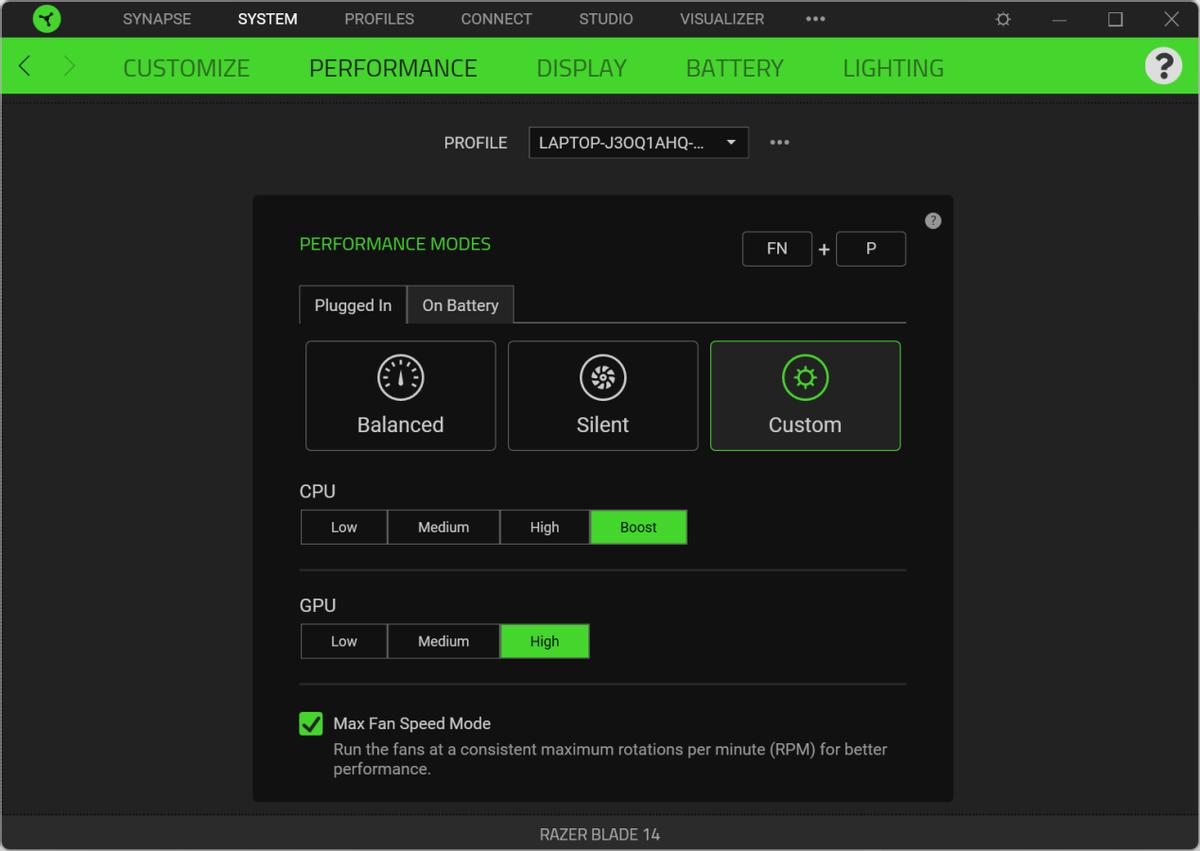Click the Custom mode gear icon
Screen dimensions: 1200x851
[x=805, y=378]
